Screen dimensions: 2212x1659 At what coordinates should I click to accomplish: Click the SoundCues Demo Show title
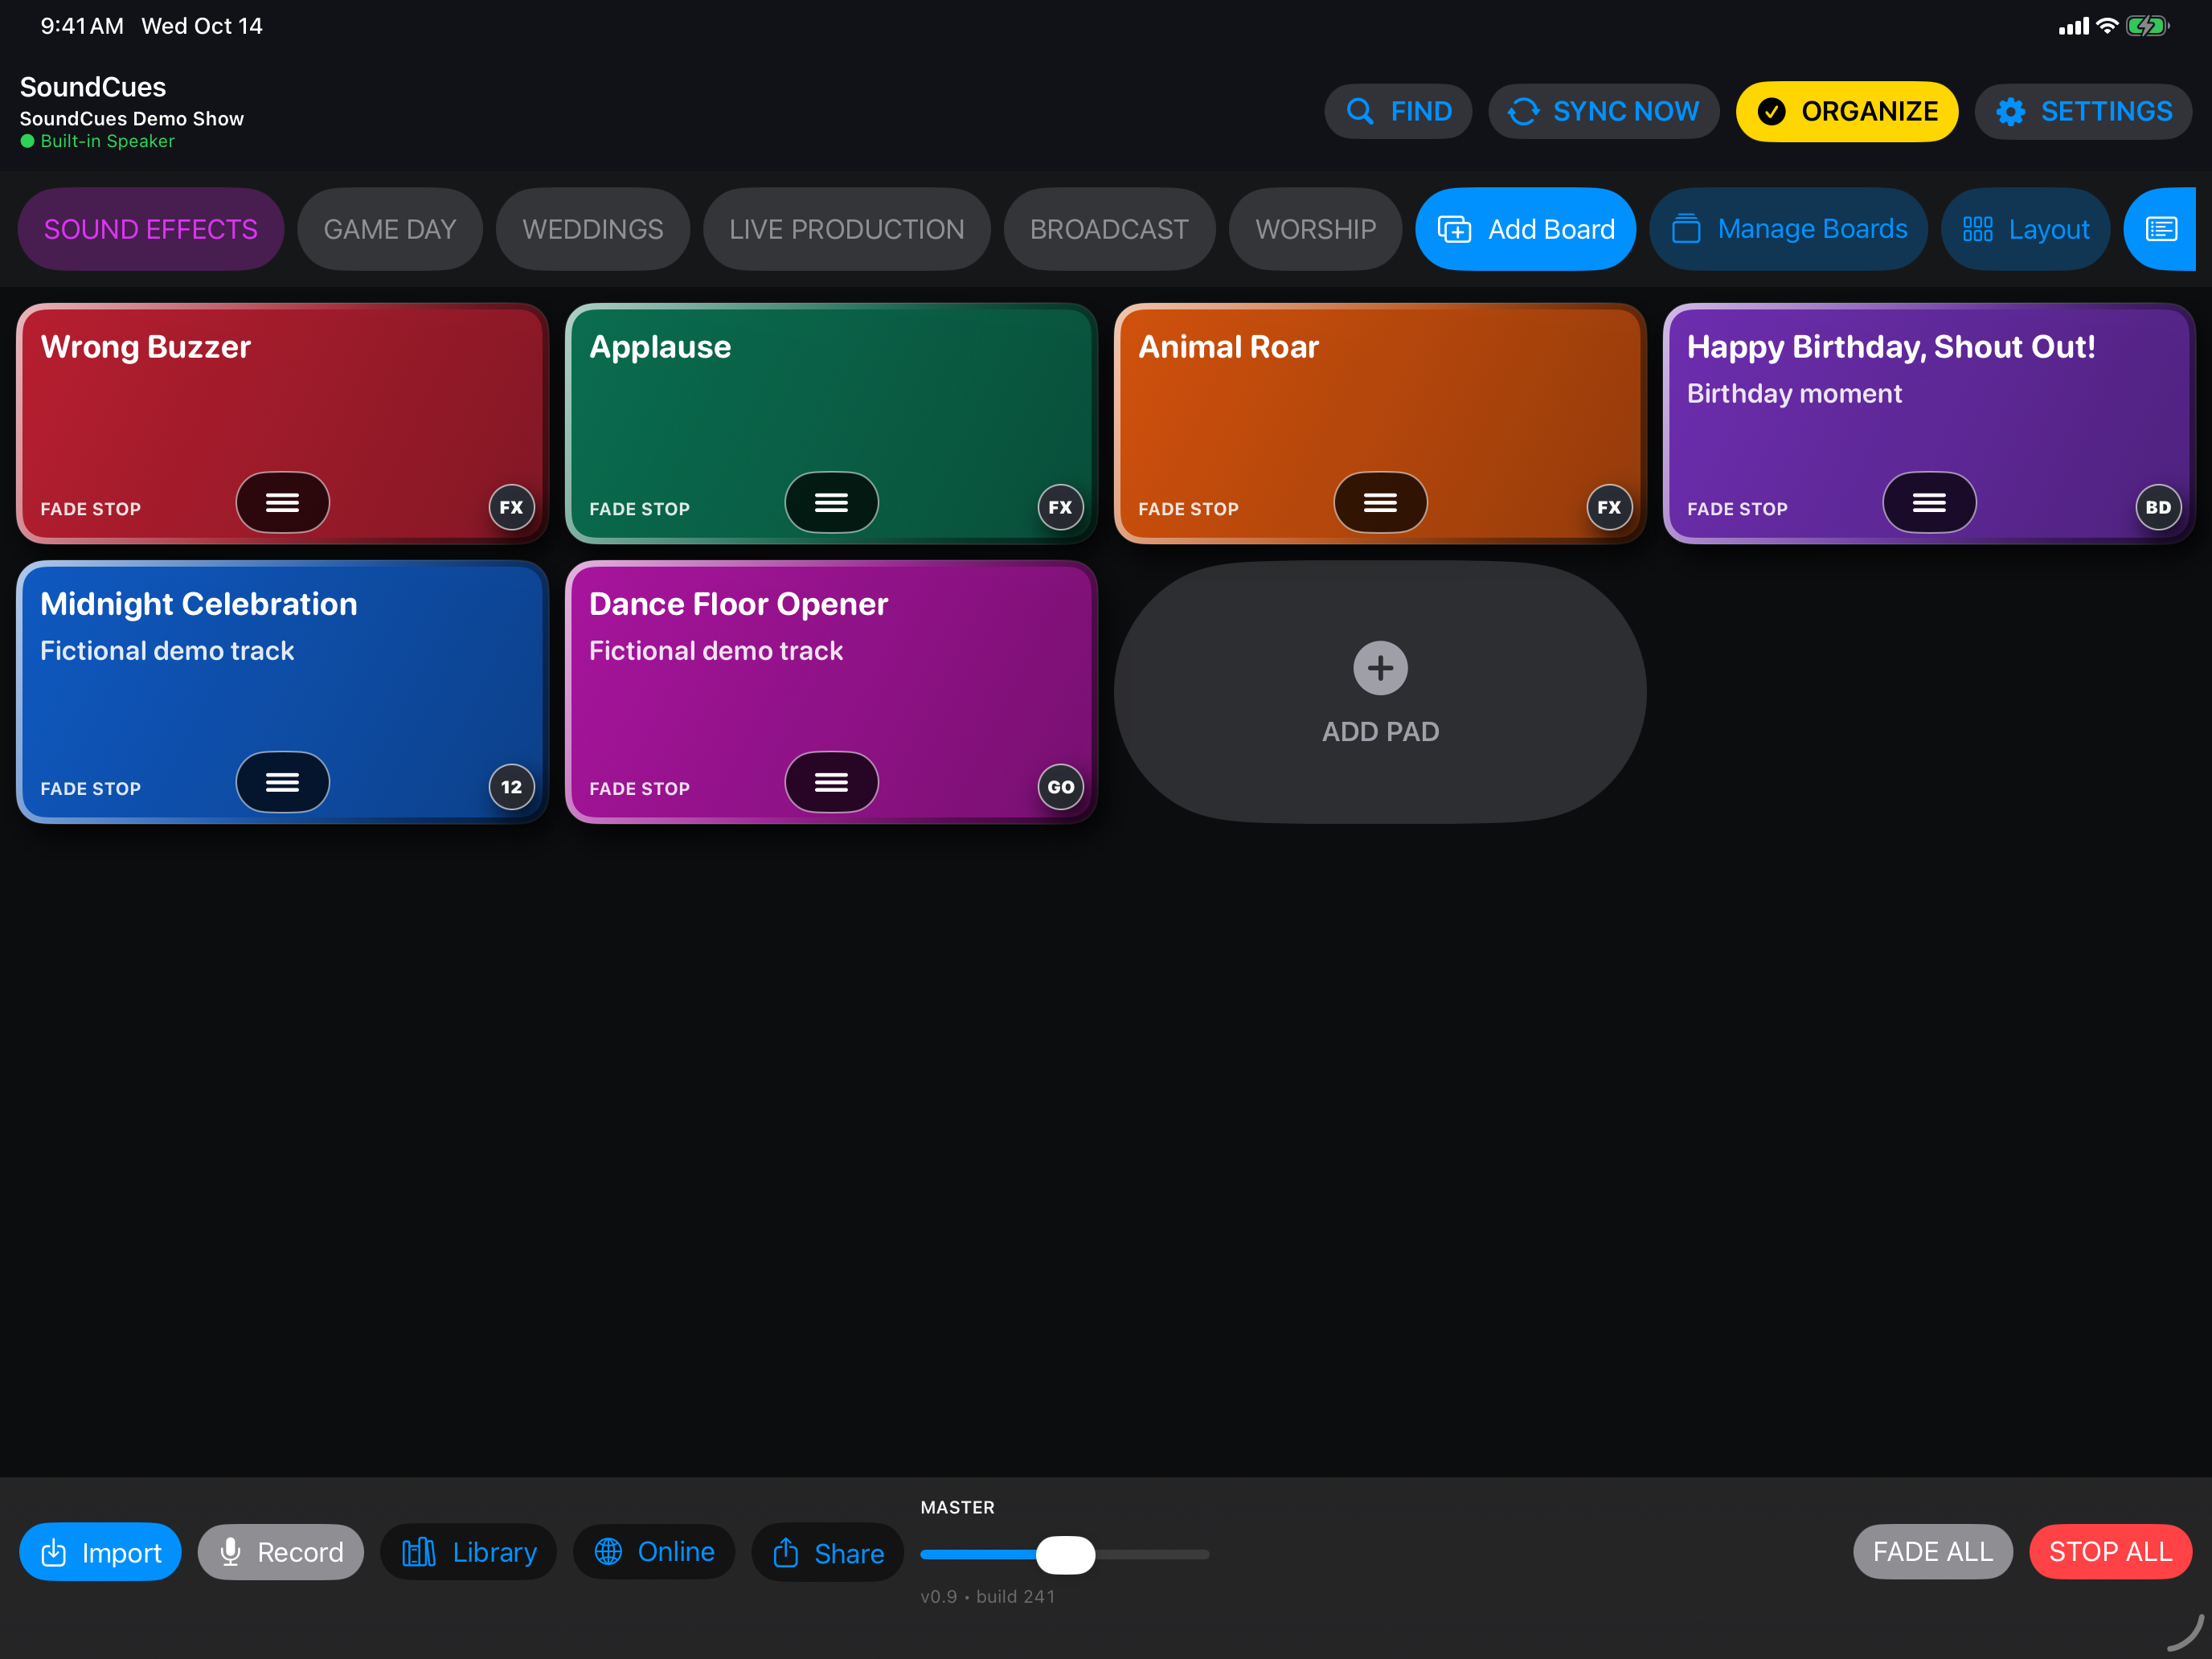(132, 118)
